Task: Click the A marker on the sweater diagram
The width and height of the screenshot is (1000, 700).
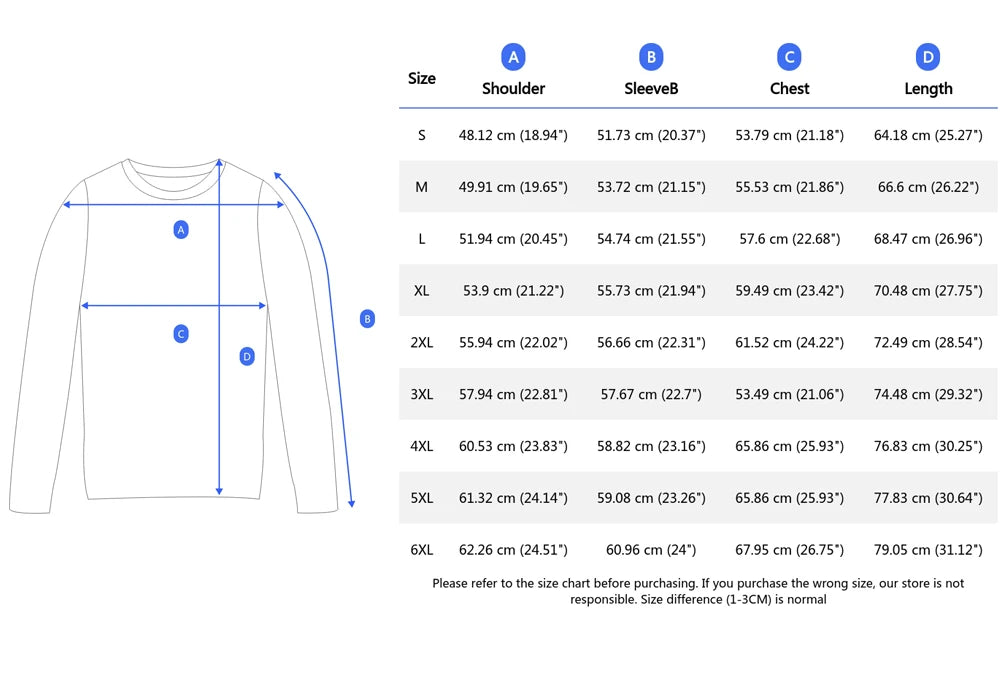Action: coord(181,230)
